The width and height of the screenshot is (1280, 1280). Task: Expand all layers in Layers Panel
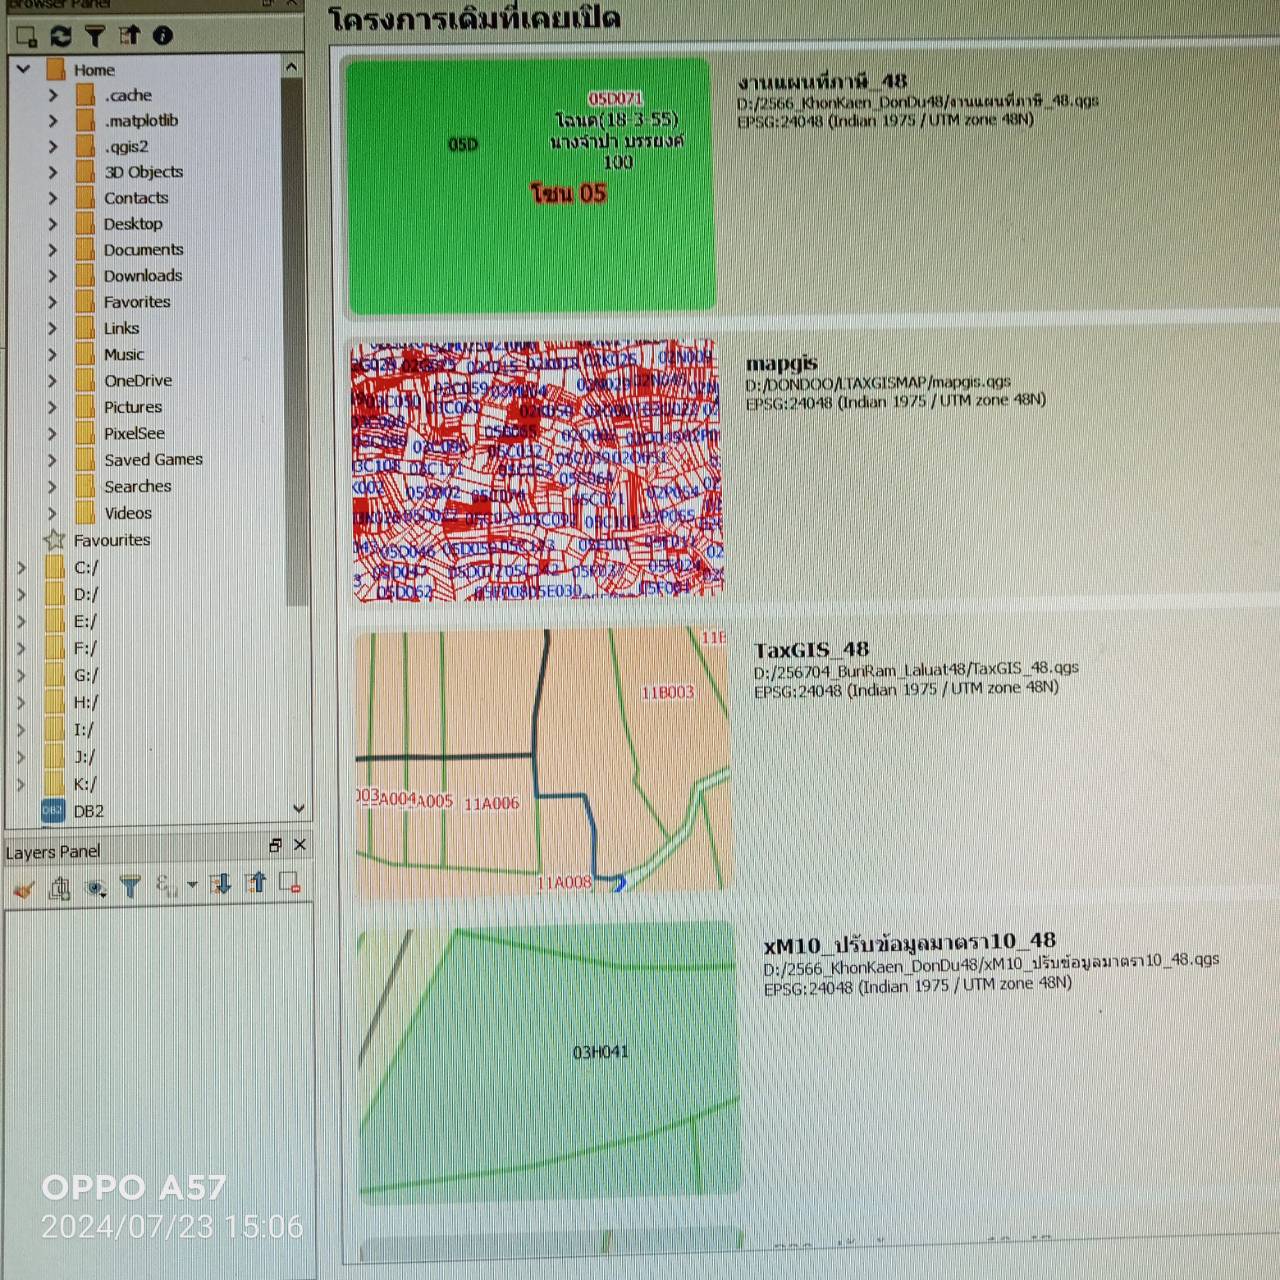coord(221,884)
